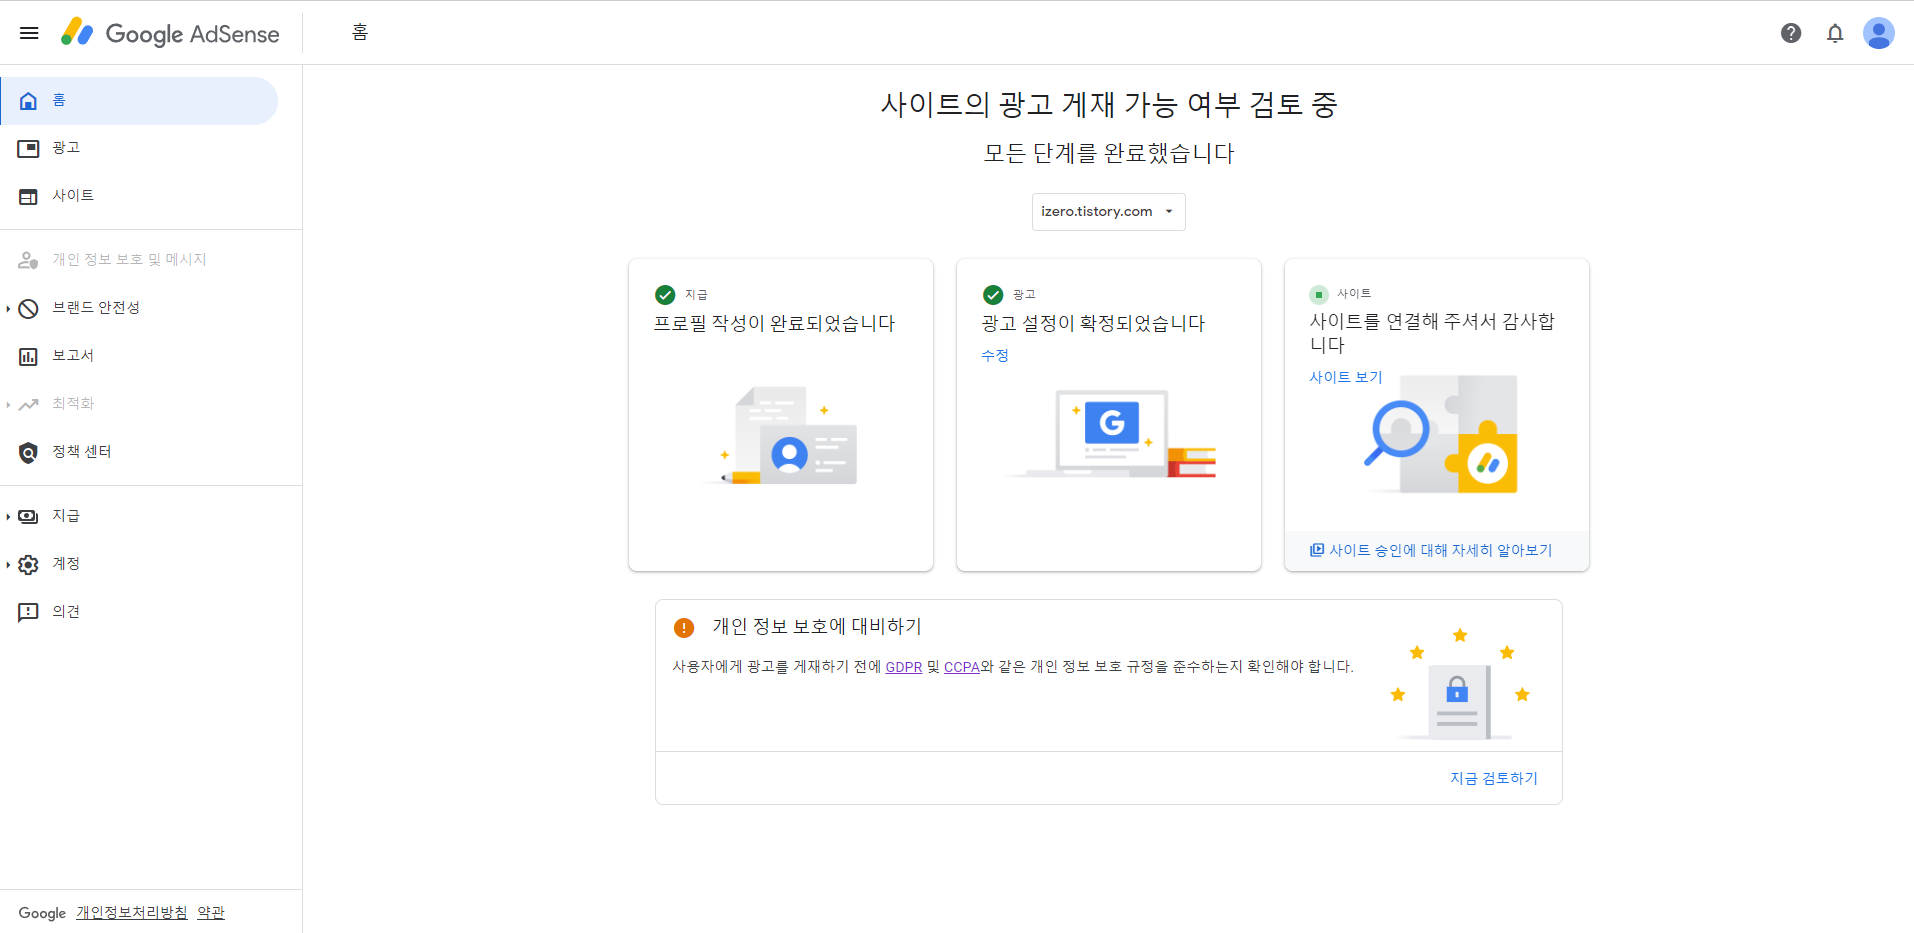Screen dimensions: 1914x933
Task: Click the 정책 센터 shield icon
Action: (x=28, y=452)
